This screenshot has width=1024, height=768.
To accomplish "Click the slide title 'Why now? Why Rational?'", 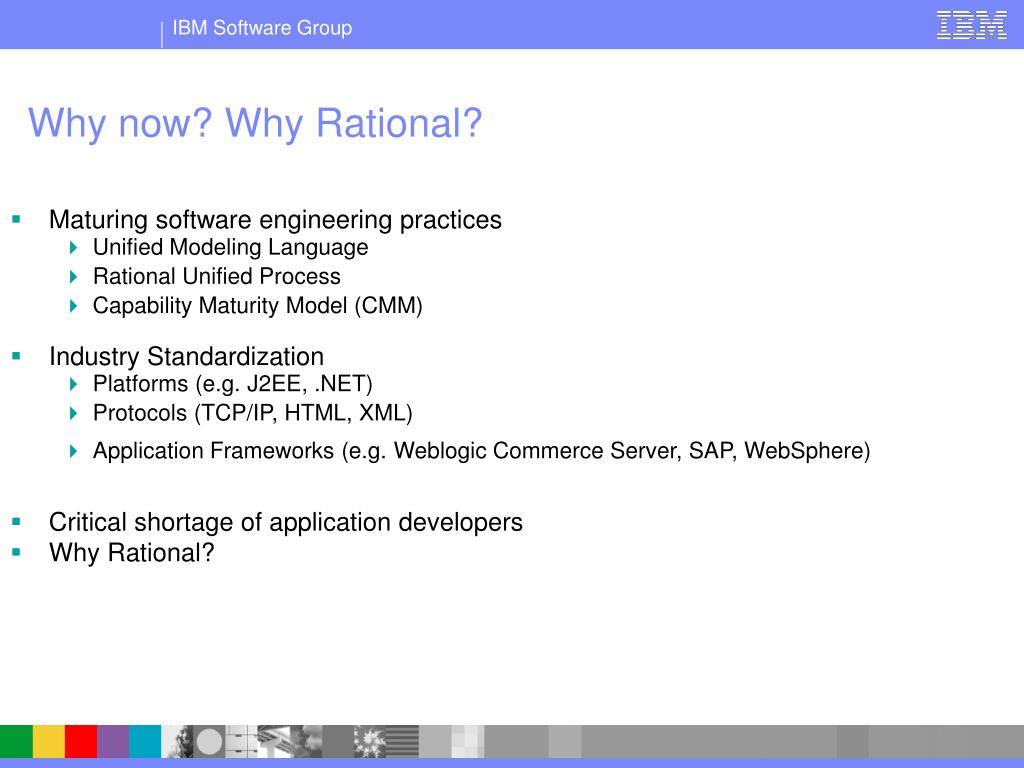I will pyautogui.click(x=255, y=123).
